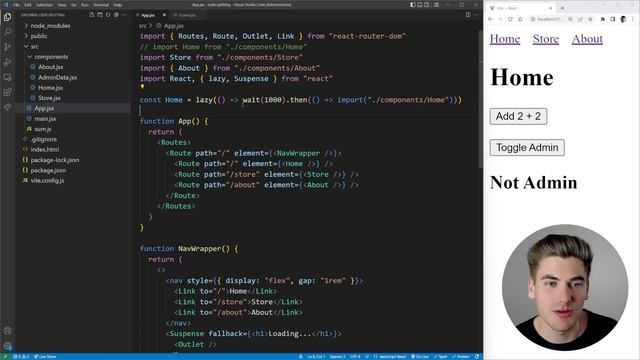Open the Terminal menu

(101, 5)
